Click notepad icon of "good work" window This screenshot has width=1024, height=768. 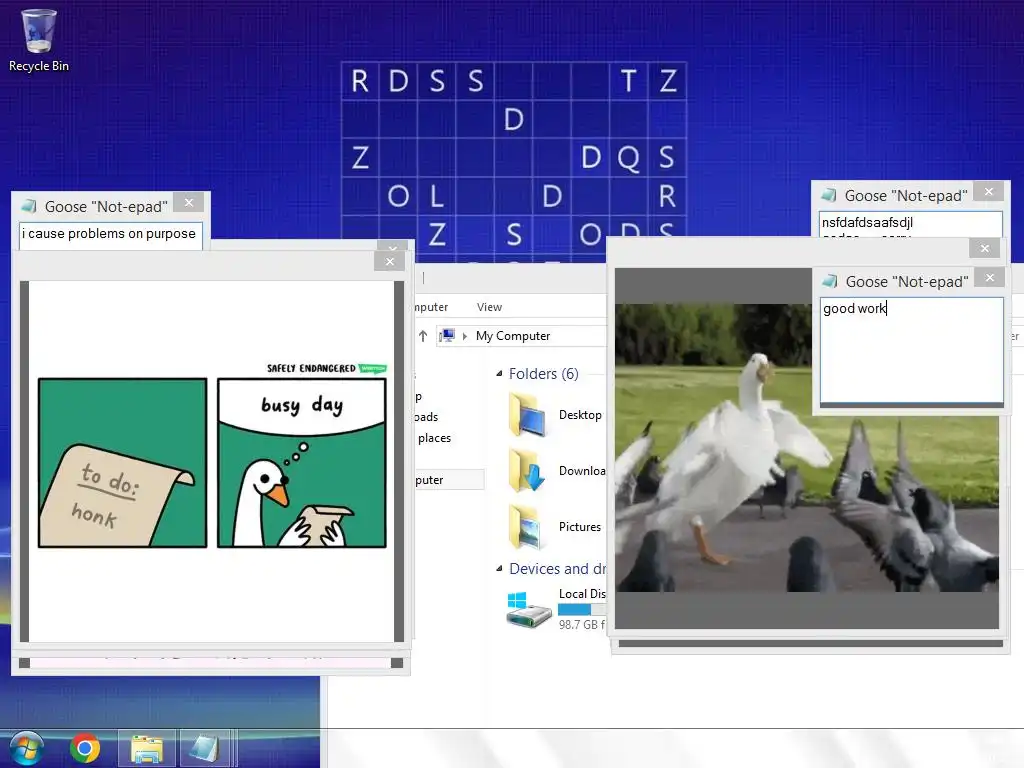click(830, 281)
